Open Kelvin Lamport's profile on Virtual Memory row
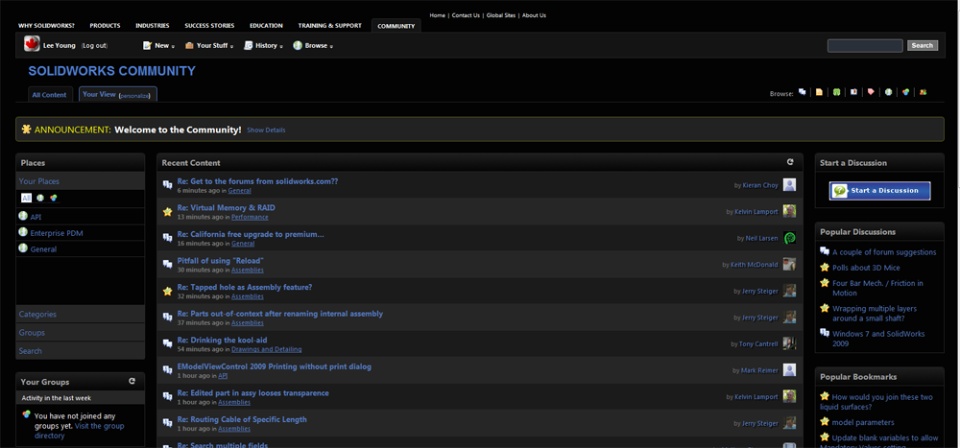Viewport: 960px width, 448px height. (756, 212)
